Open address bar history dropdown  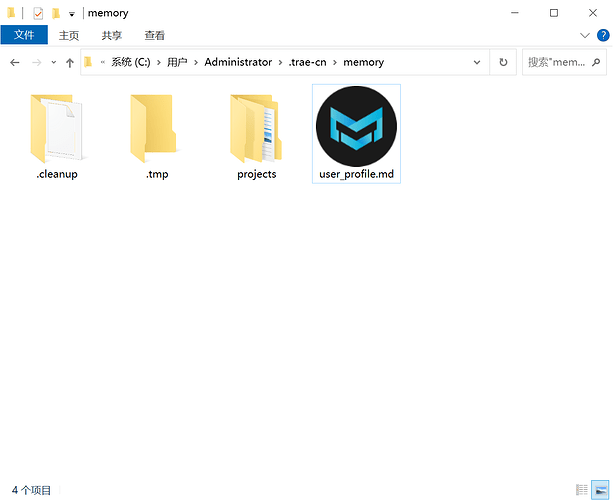pos(477,62)
